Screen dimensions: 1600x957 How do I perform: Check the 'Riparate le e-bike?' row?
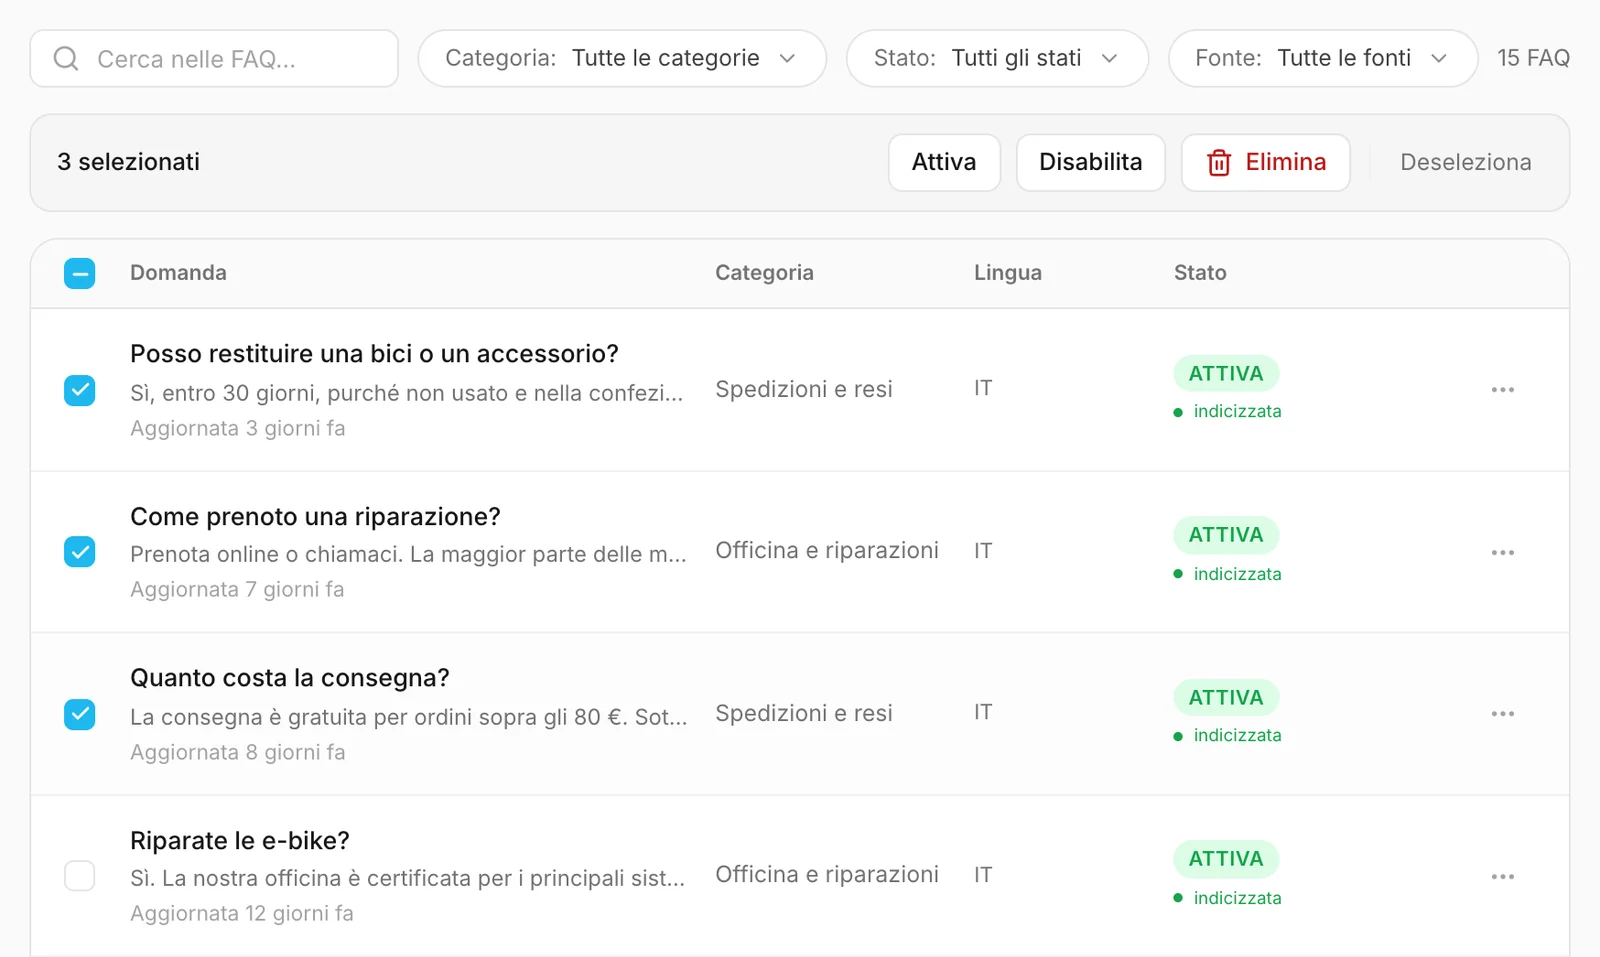[x=80, y=876]
